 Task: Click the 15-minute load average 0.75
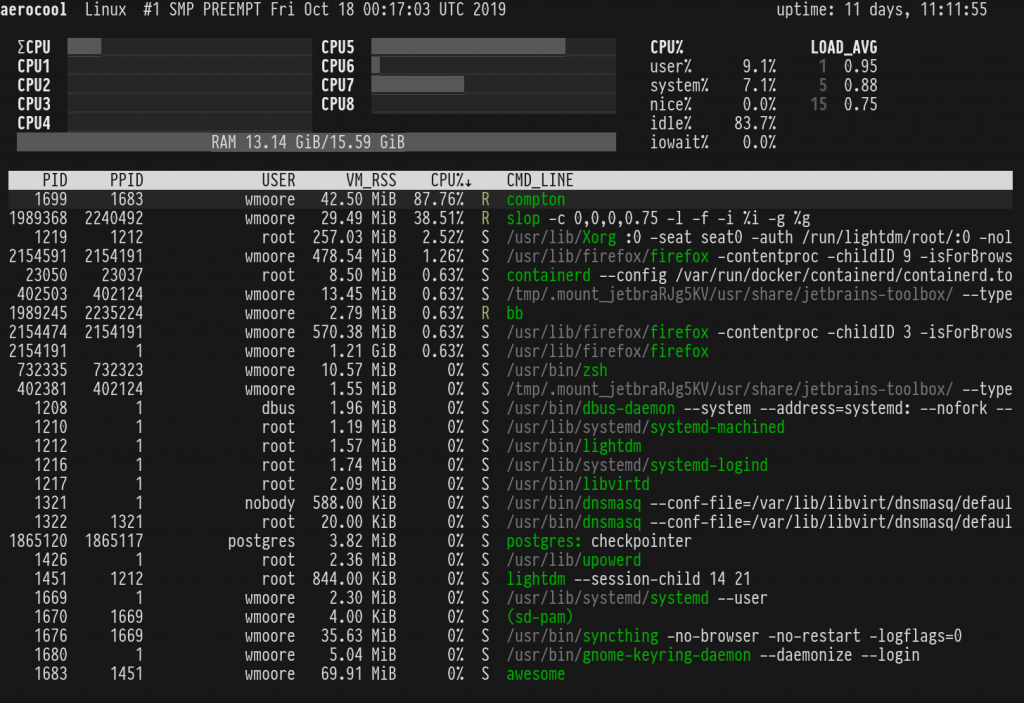click(860, 104)
